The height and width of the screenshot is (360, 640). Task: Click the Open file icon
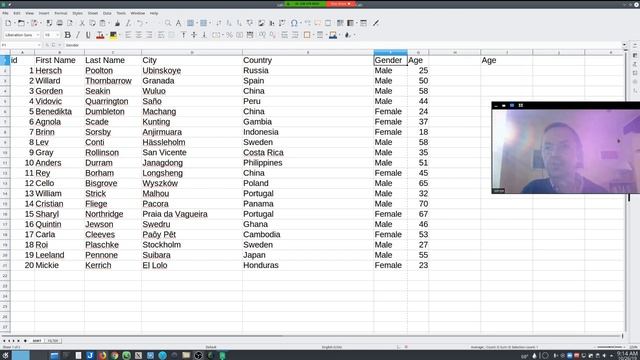tap(21, 23)
